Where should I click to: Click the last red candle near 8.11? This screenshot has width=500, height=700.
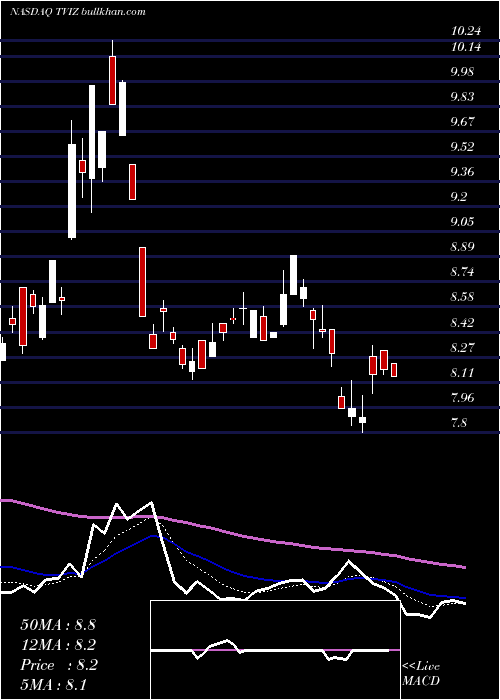tap(394, 370)
